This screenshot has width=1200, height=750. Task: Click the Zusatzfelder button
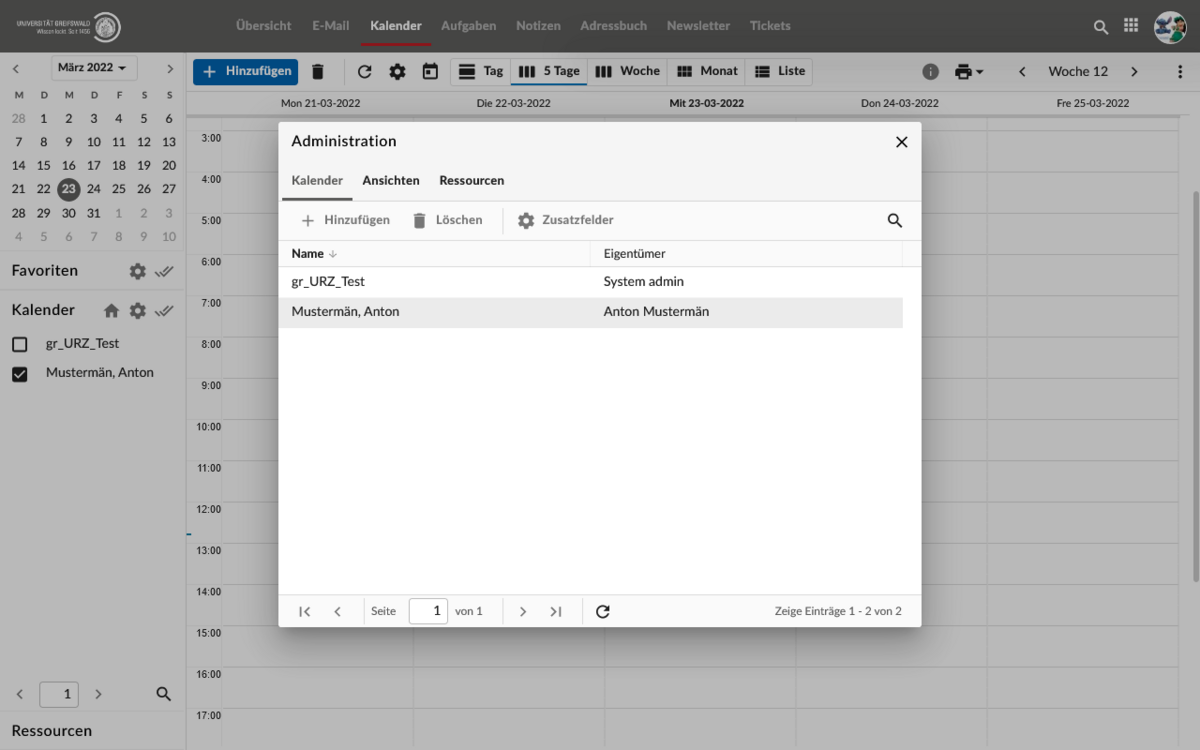coord(565,220)
